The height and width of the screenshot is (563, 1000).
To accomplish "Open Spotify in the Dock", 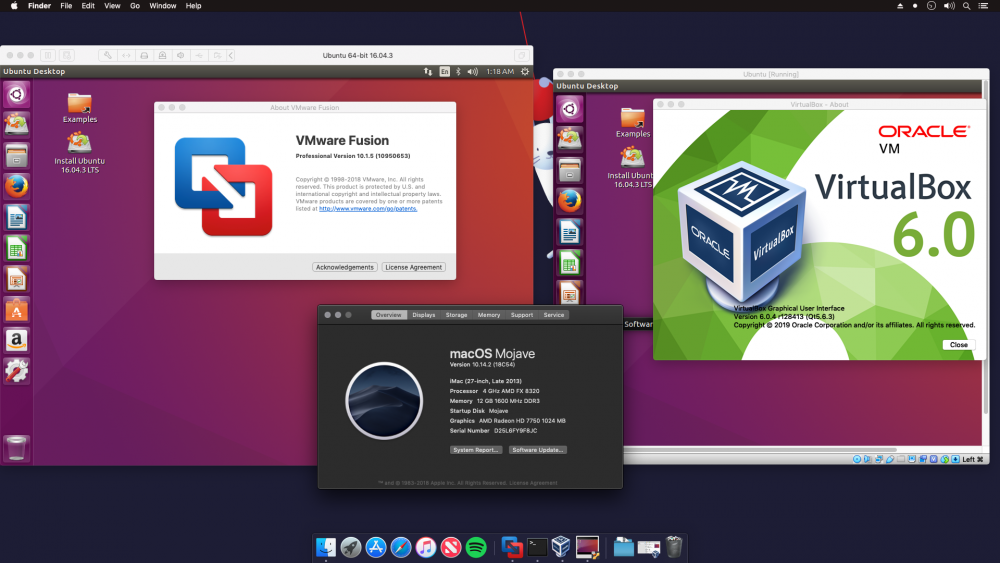I will point(476,547).
